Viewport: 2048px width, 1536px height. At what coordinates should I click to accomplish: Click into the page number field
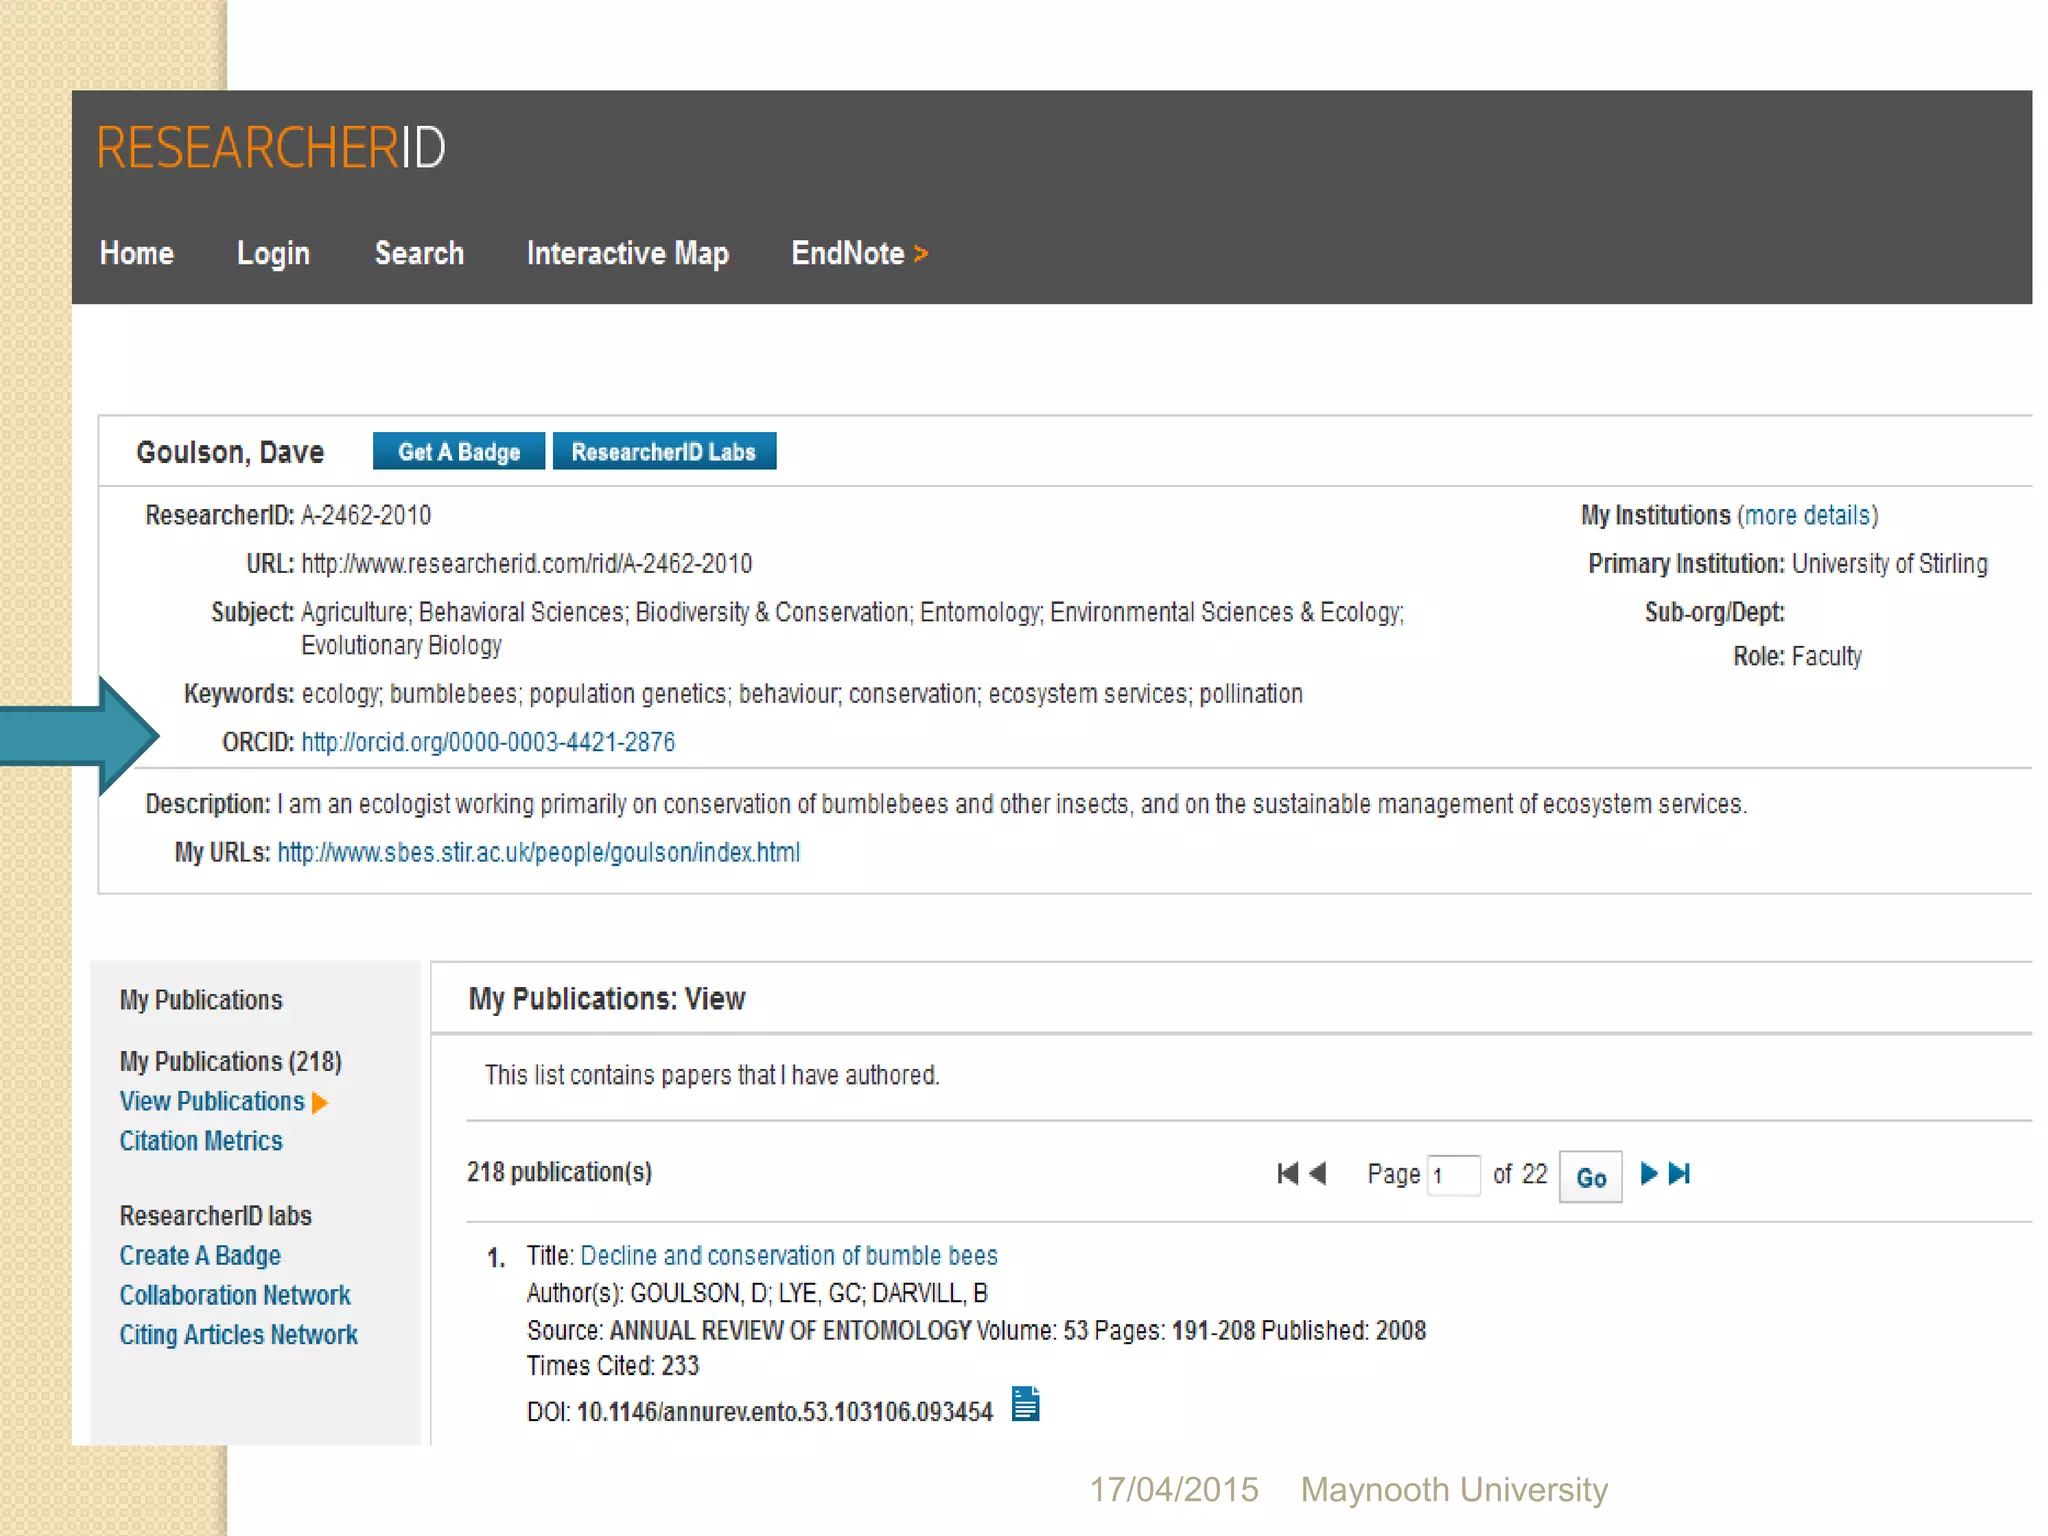[x=1453, y=1175]
